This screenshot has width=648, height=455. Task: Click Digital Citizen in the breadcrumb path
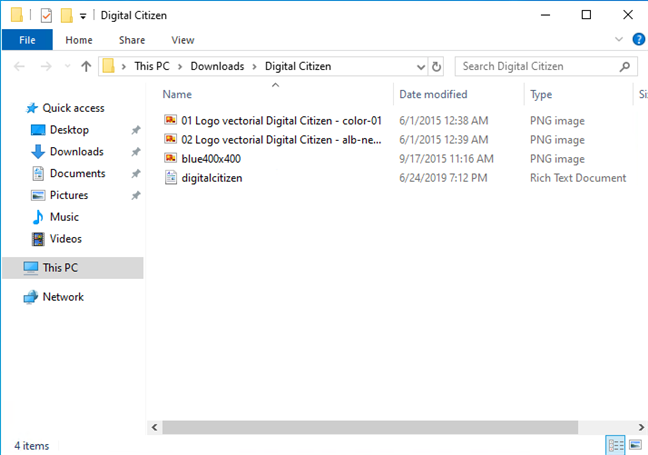[298, 66]
